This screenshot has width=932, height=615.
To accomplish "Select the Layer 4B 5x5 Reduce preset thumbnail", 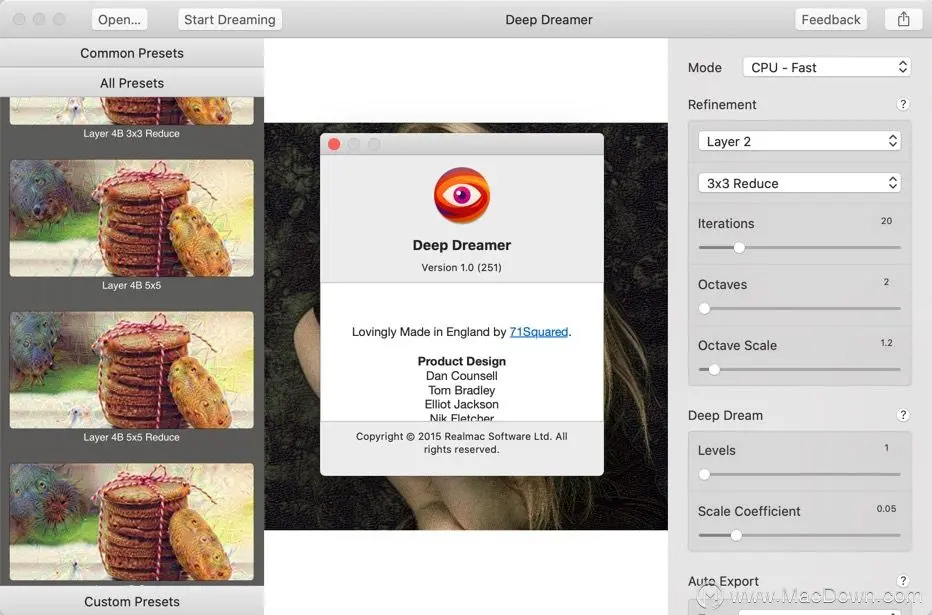I will point(132,370).
